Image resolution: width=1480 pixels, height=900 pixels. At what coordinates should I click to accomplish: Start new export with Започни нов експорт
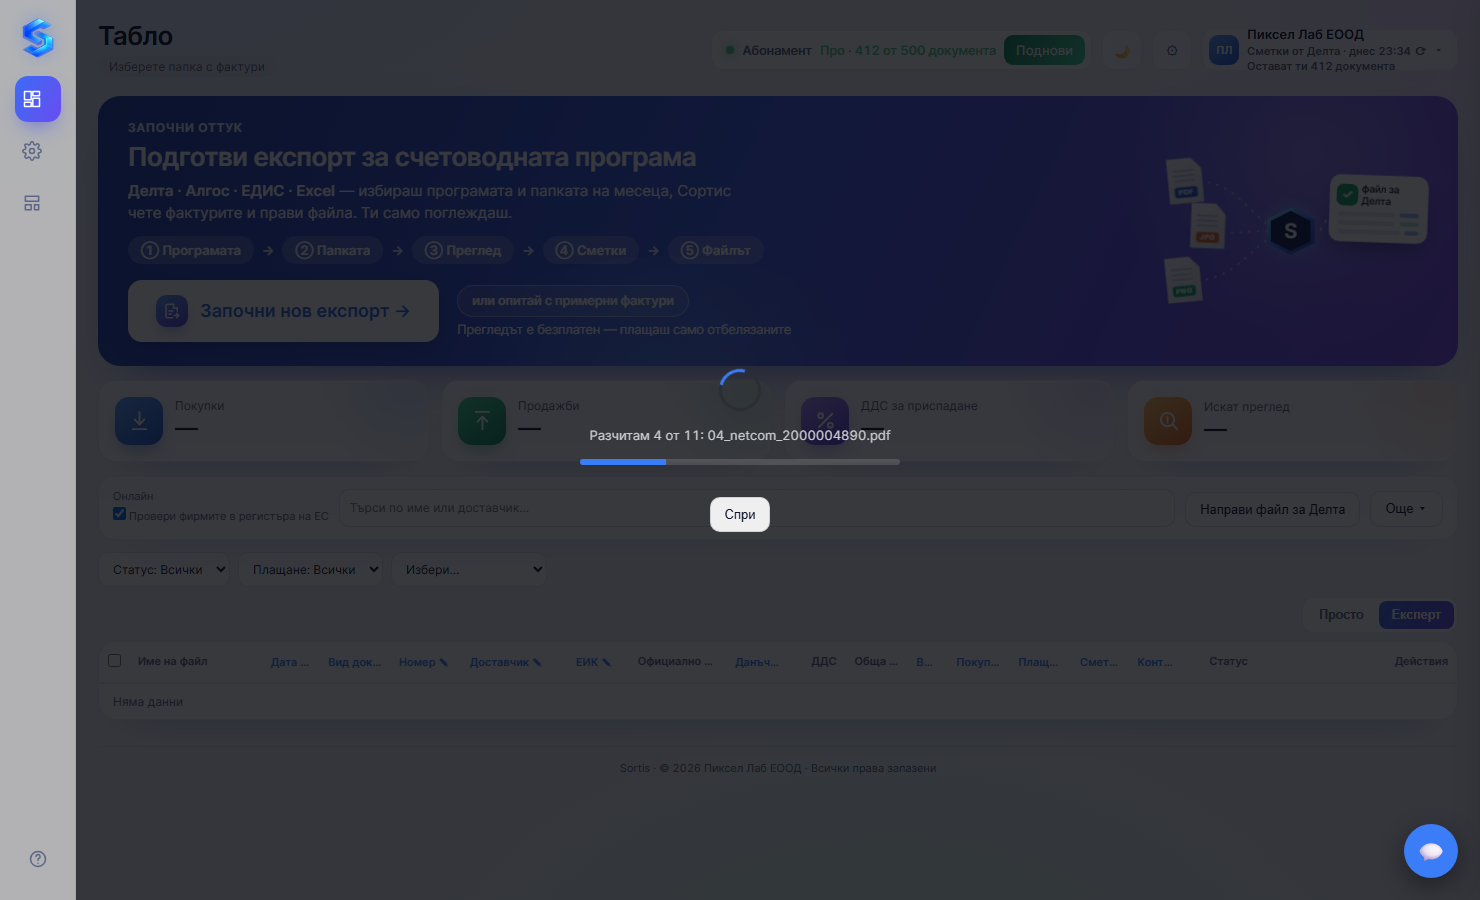(283, 311)
